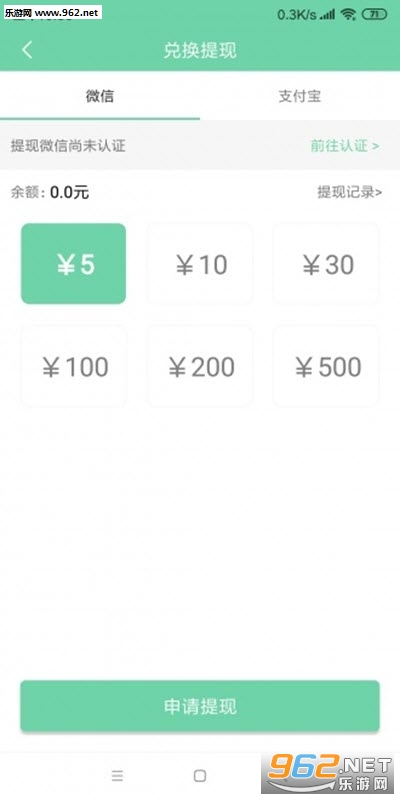The height and width of the screenshot is (800, 400).
Task: Open 提现记录> withdrawal history
Action: (349, 192)
